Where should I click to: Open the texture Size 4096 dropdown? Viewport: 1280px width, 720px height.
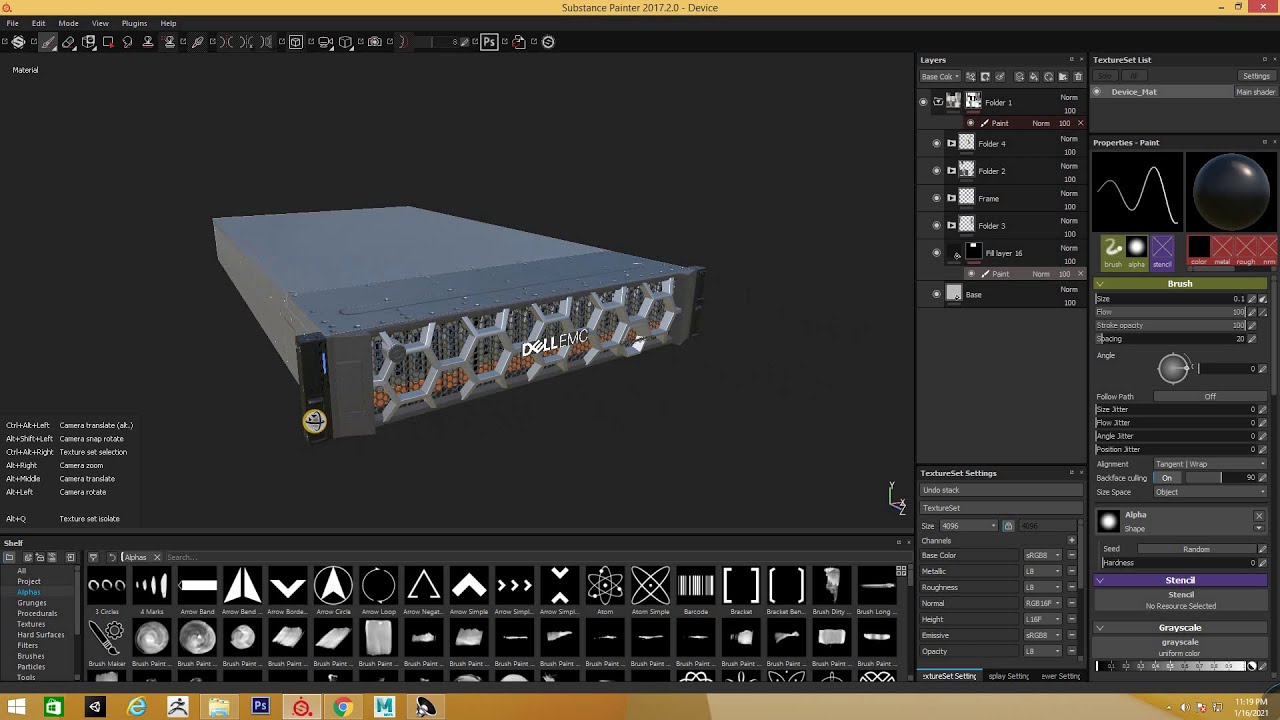[x=968, y=526]
